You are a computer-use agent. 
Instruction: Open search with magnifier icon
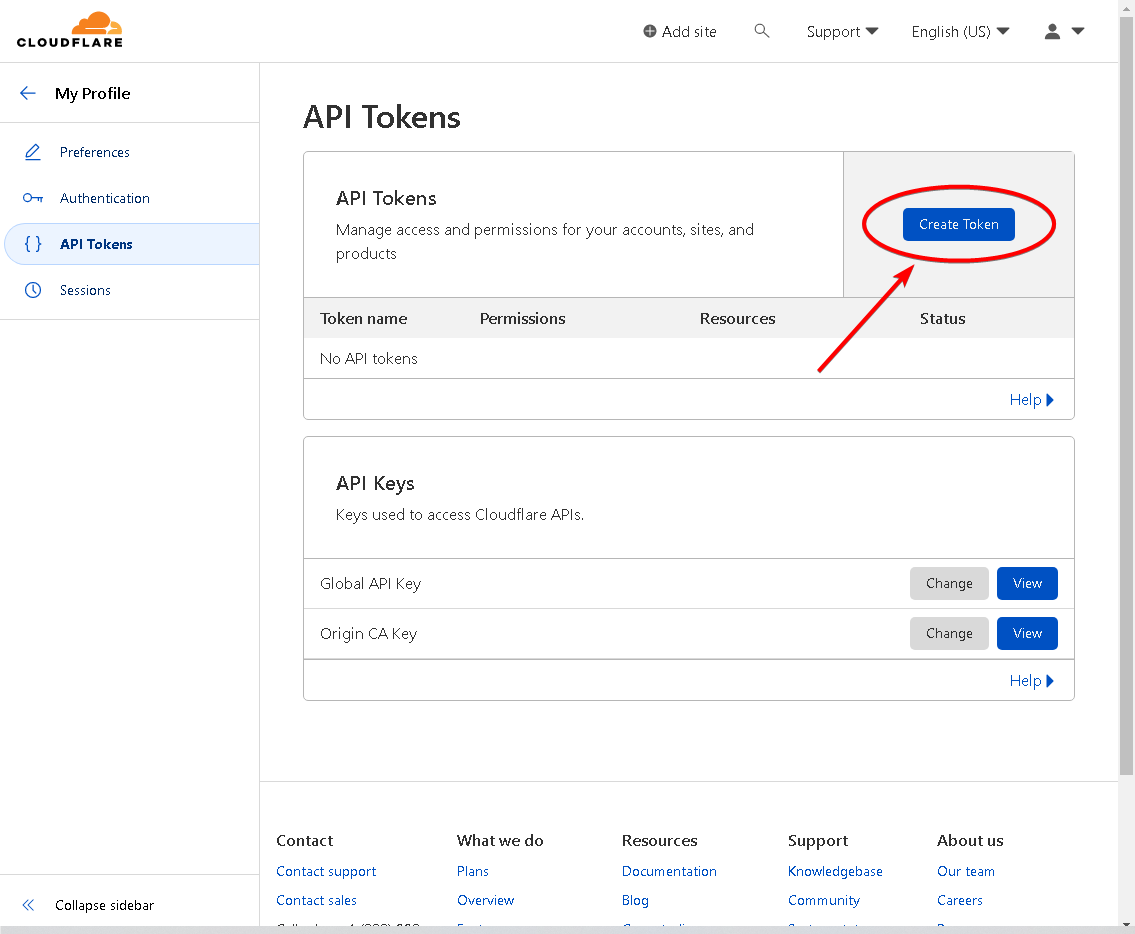pos(761,30)
